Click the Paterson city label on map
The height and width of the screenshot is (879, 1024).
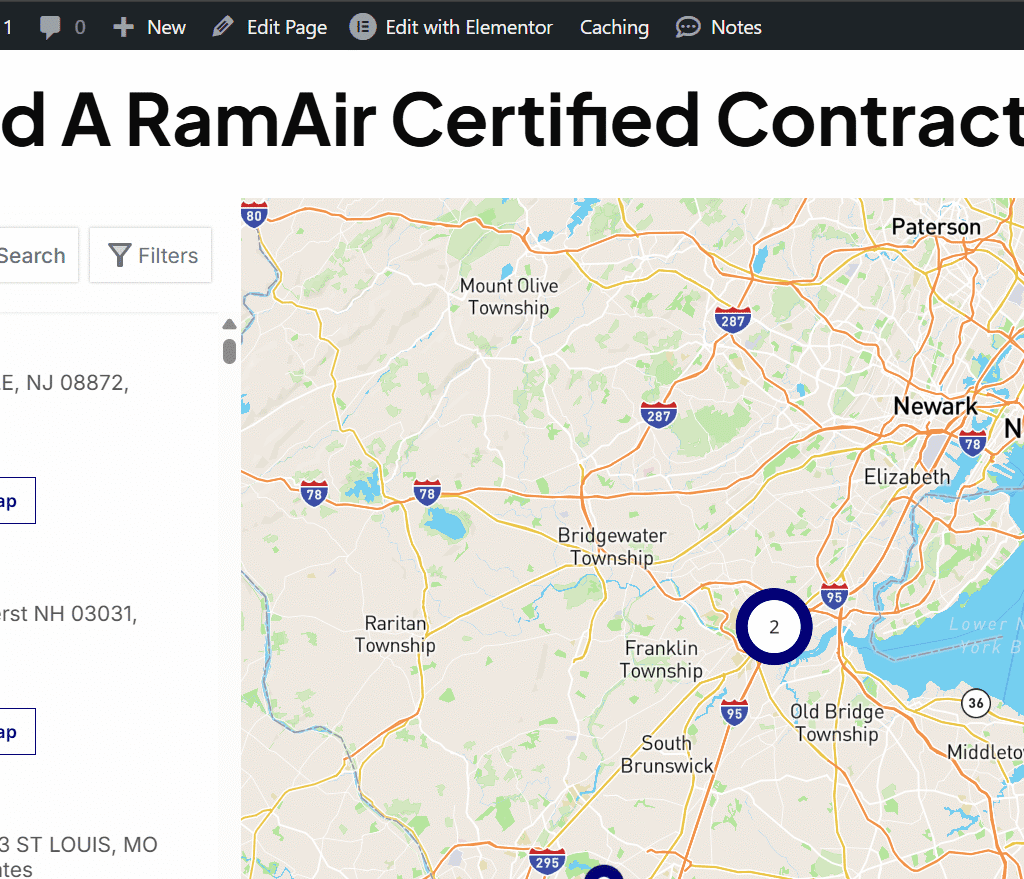coord(936,227)
